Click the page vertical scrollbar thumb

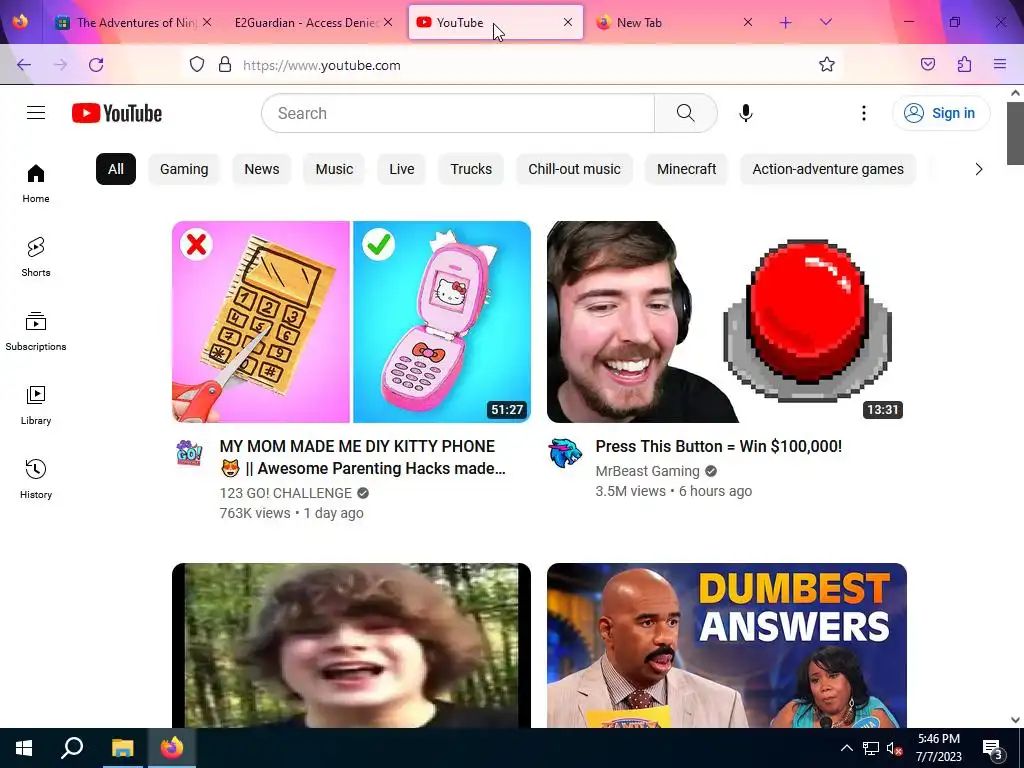[x=1015, y=133]
